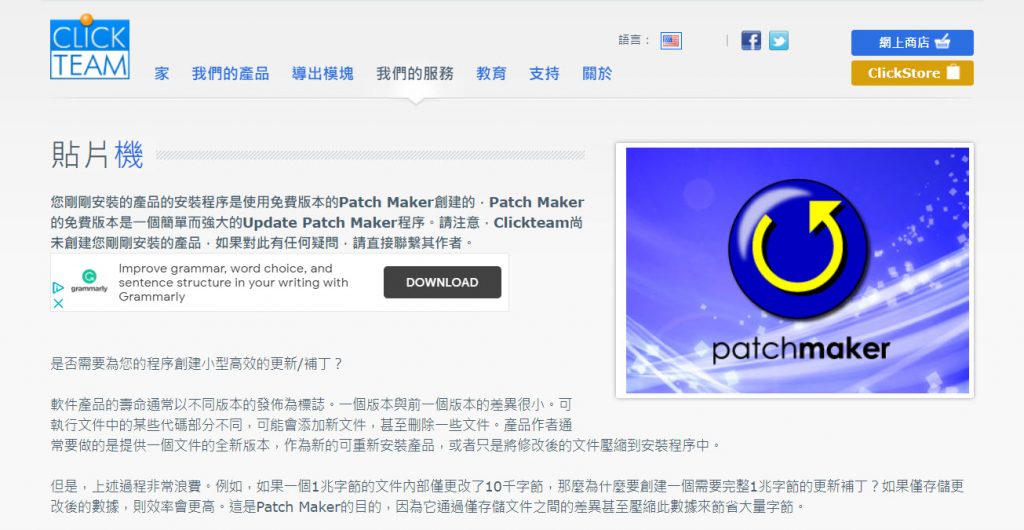Click the Grammarly ad description text
Image resolution: width=1024 pixels, height=530 pixels.
(x=233, y=283)
